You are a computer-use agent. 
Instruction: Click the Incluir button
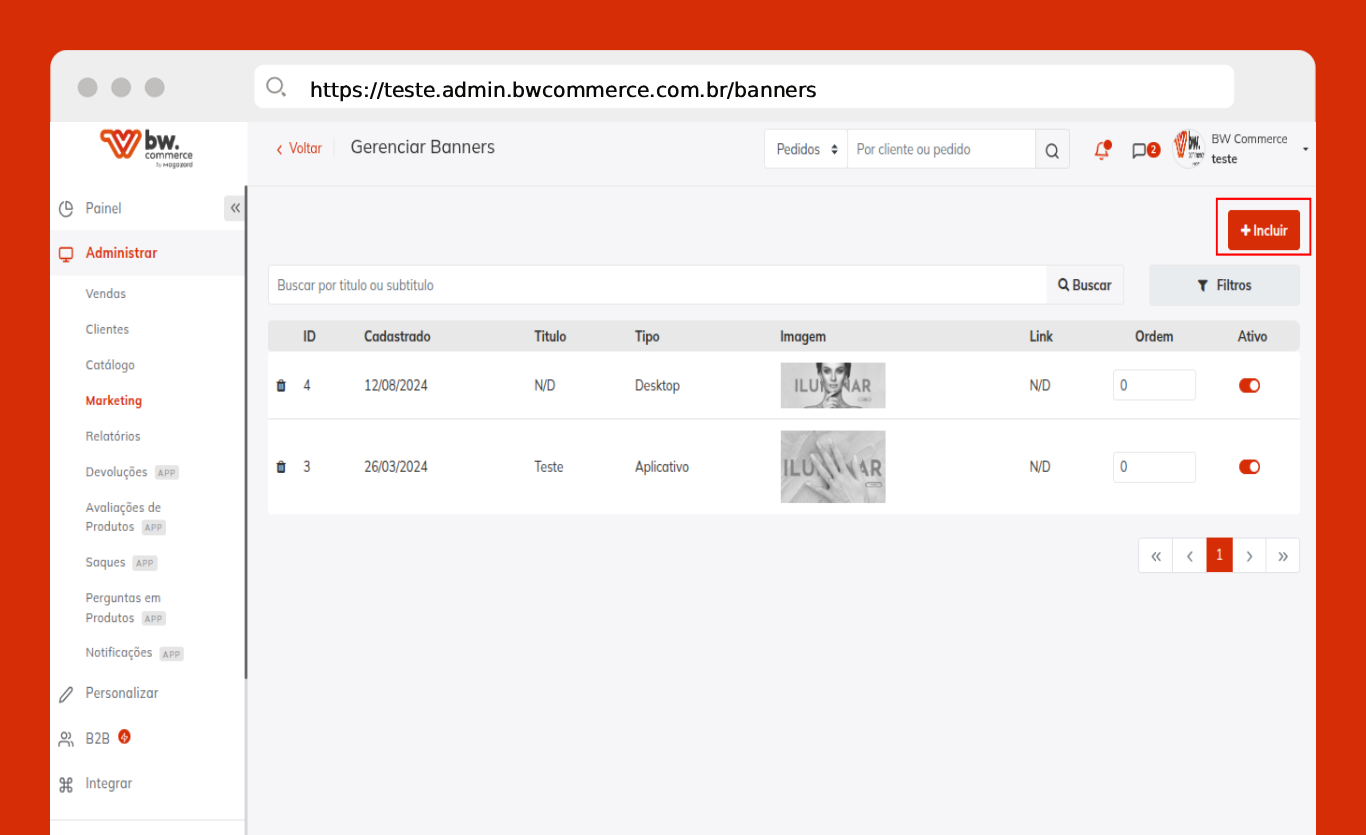1263,230
